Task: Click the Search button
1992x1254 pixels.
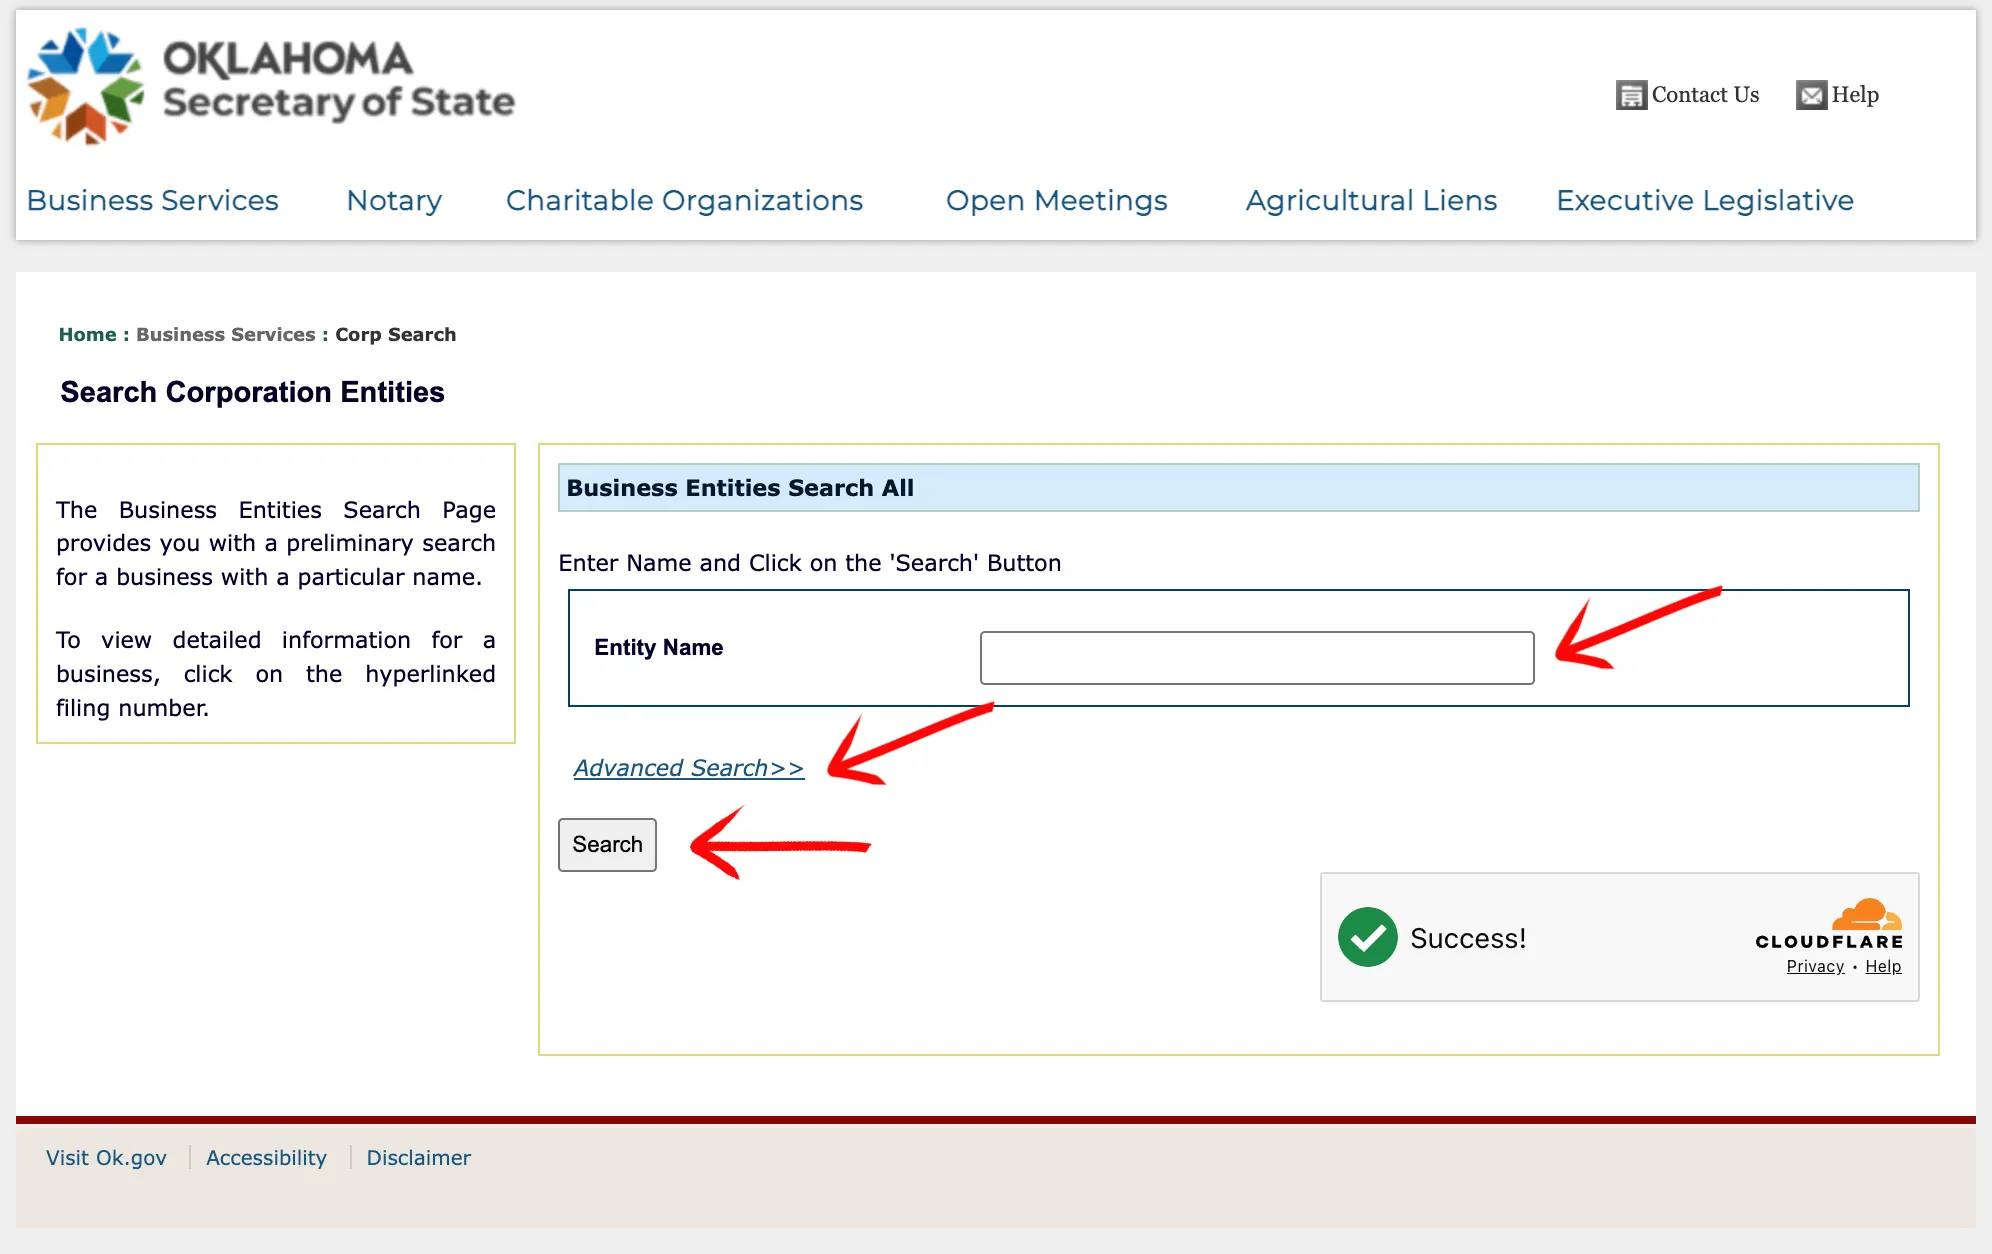Action: pyautogui.click(x=607, y=845)
